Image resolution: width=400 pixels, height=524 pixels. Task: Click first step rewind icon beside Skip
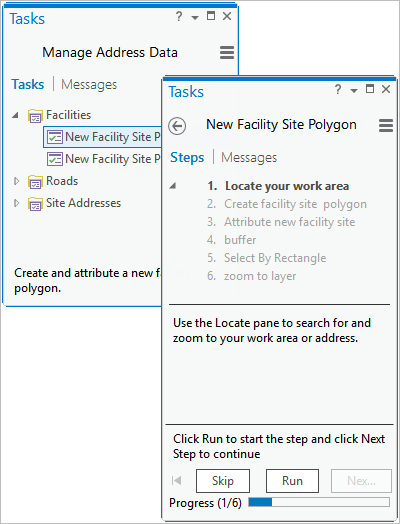[176, 481]
